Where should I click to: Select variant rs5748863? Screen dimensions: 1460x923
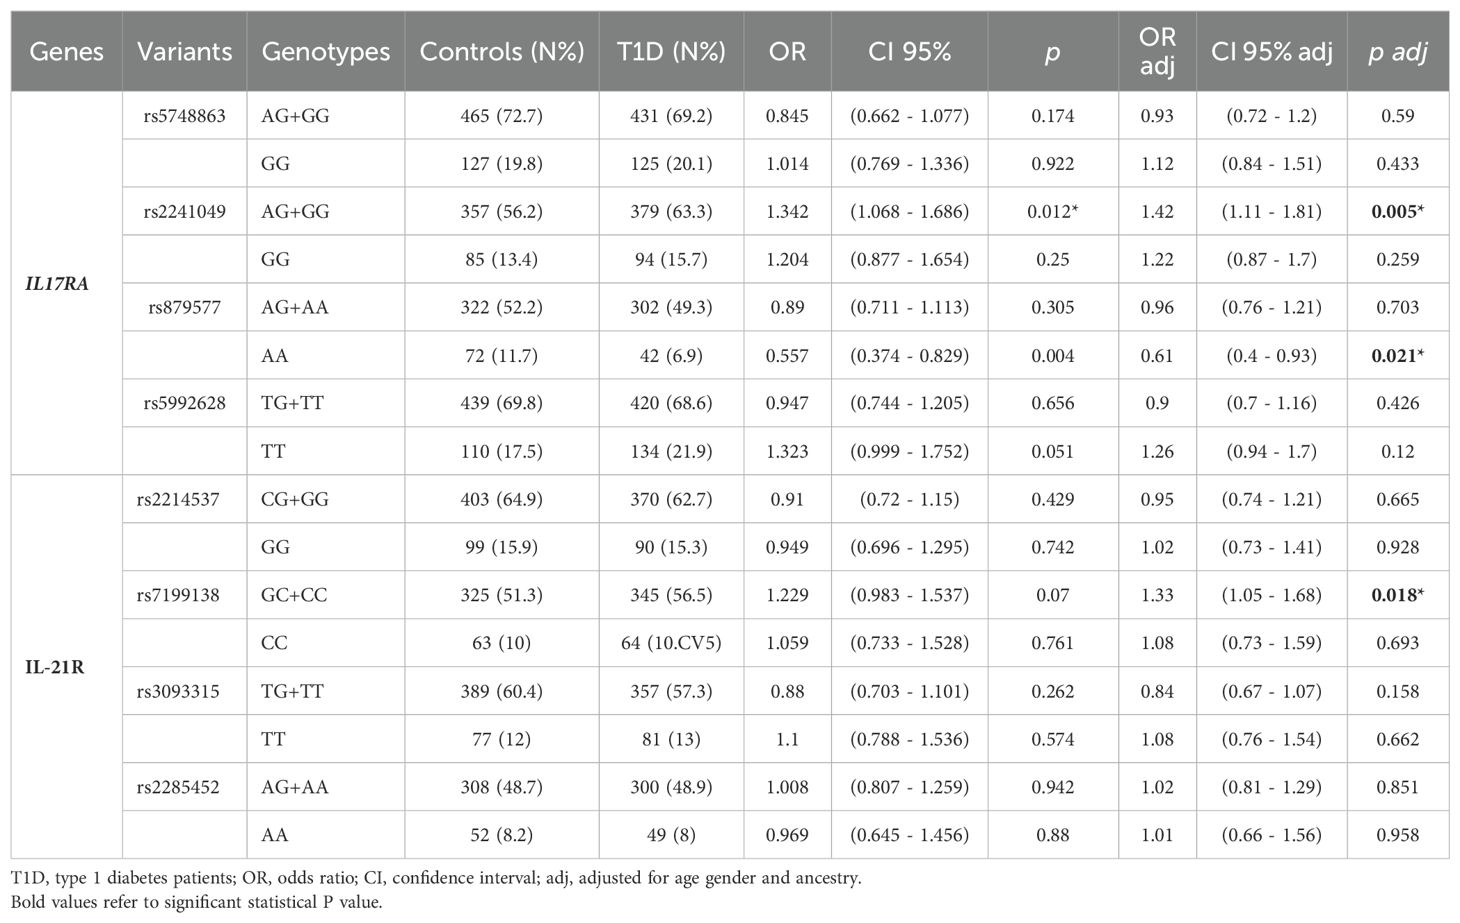(184, 116)
